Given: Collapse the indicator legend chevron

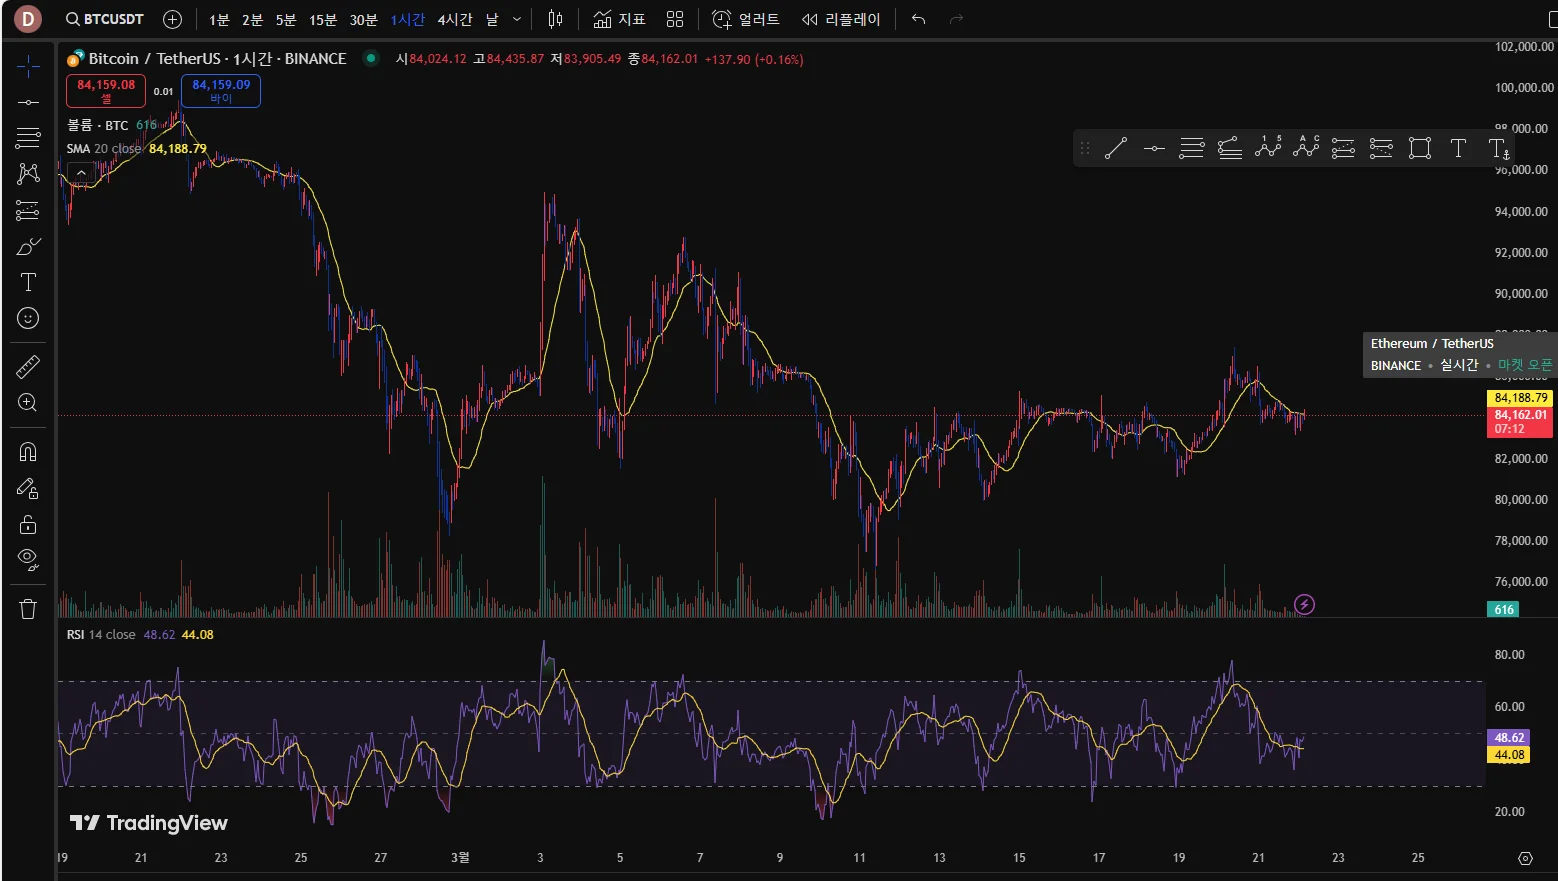Looking at the screenshot, I should pyautogui.click(x=81, y=172).
